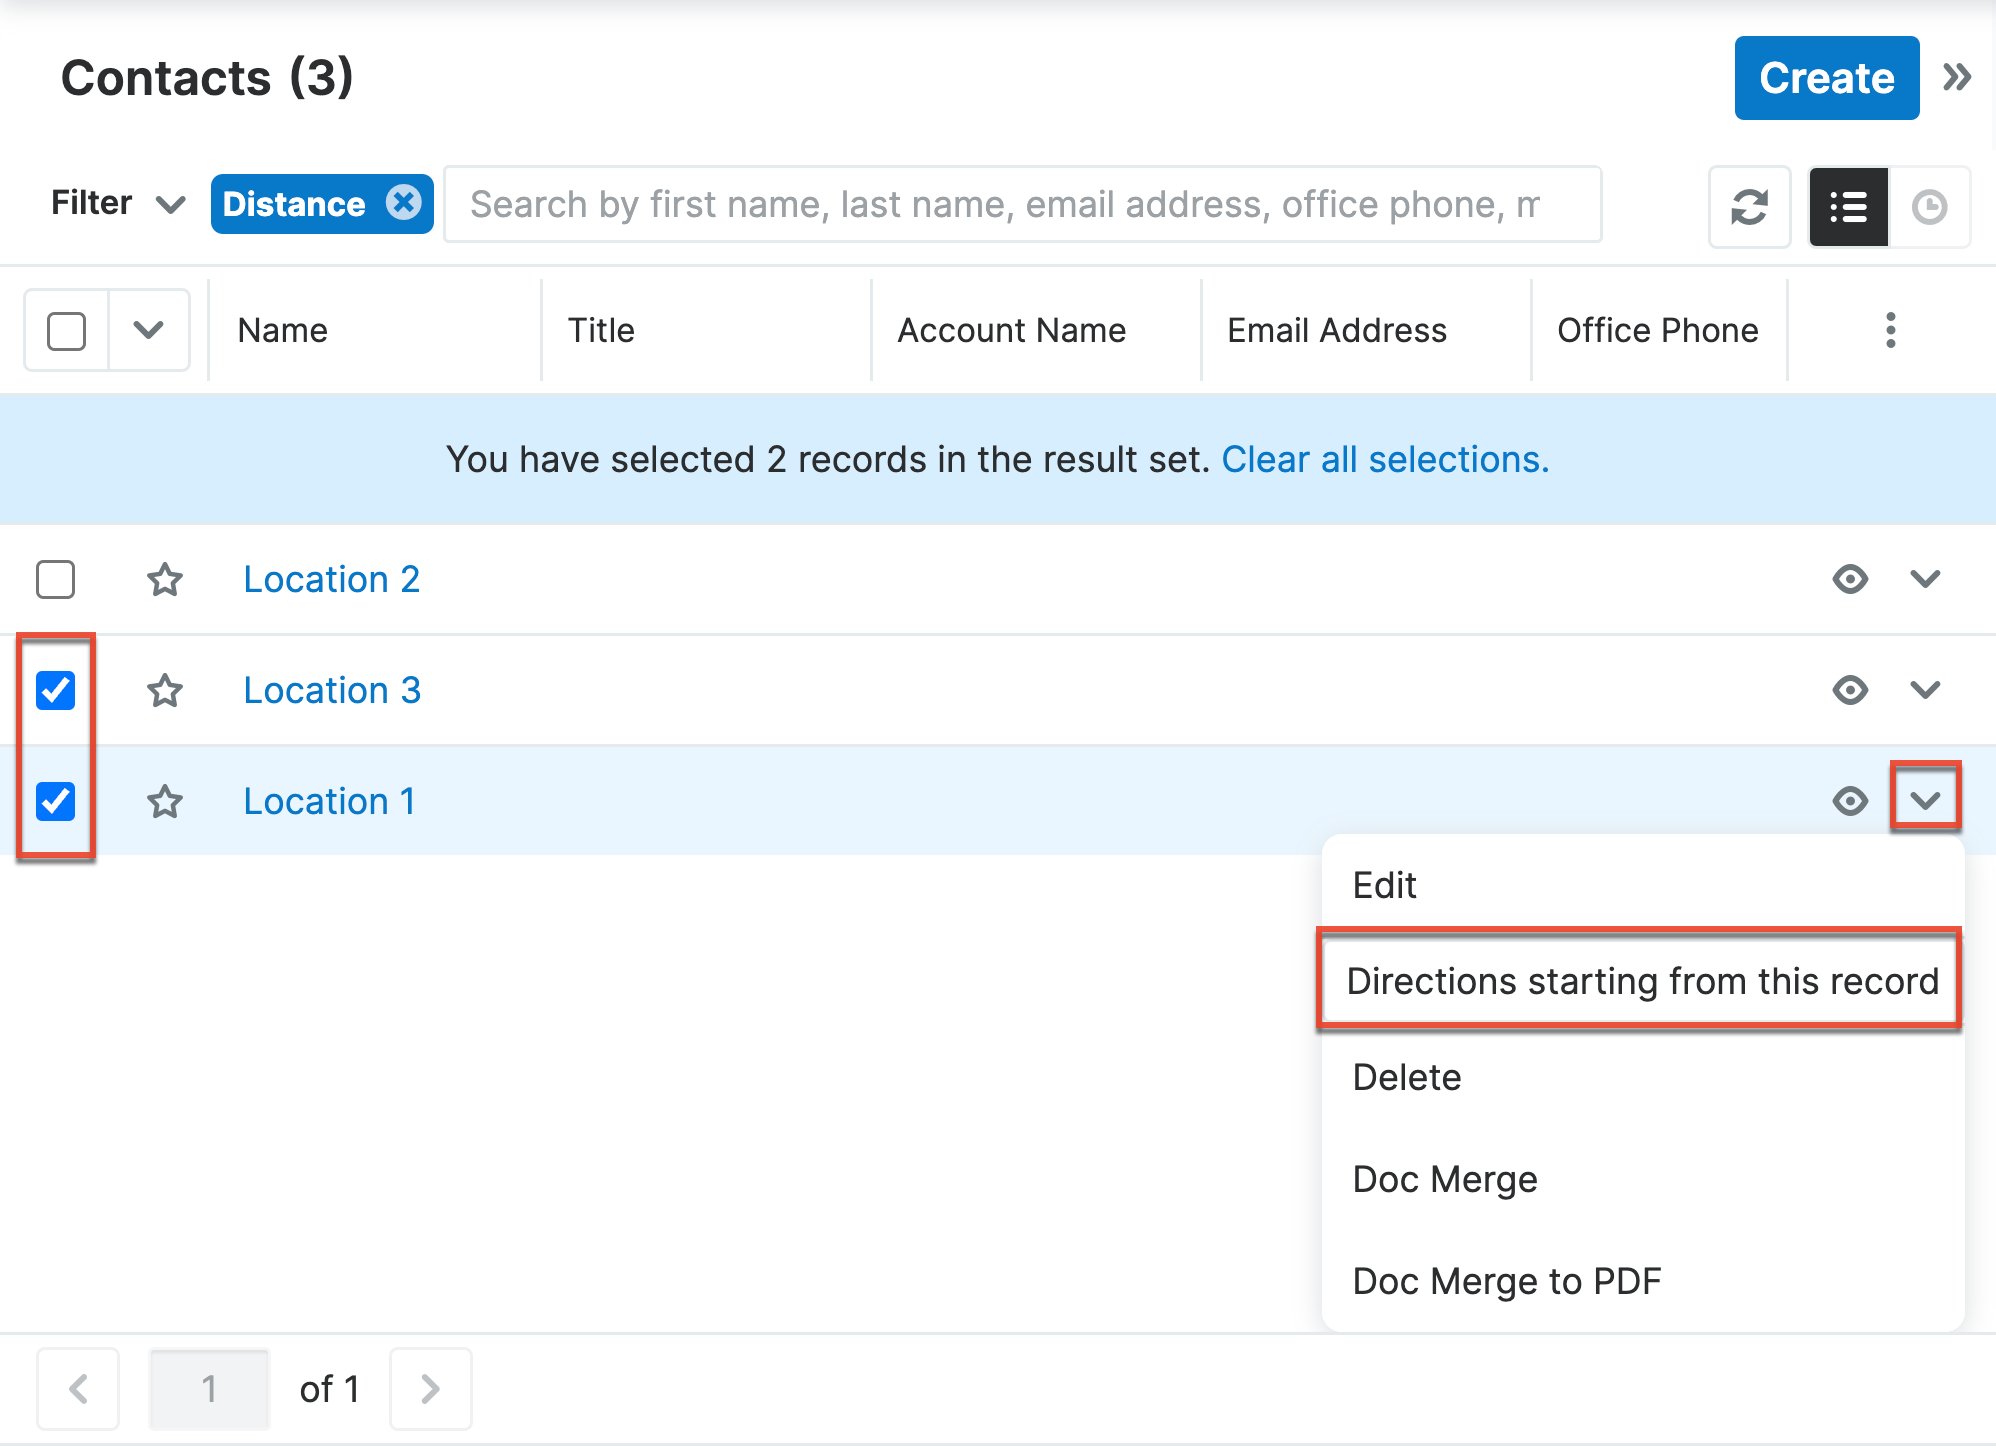Open the activity stream clock icon
1996x1446 pixels.
(1929, 207)
